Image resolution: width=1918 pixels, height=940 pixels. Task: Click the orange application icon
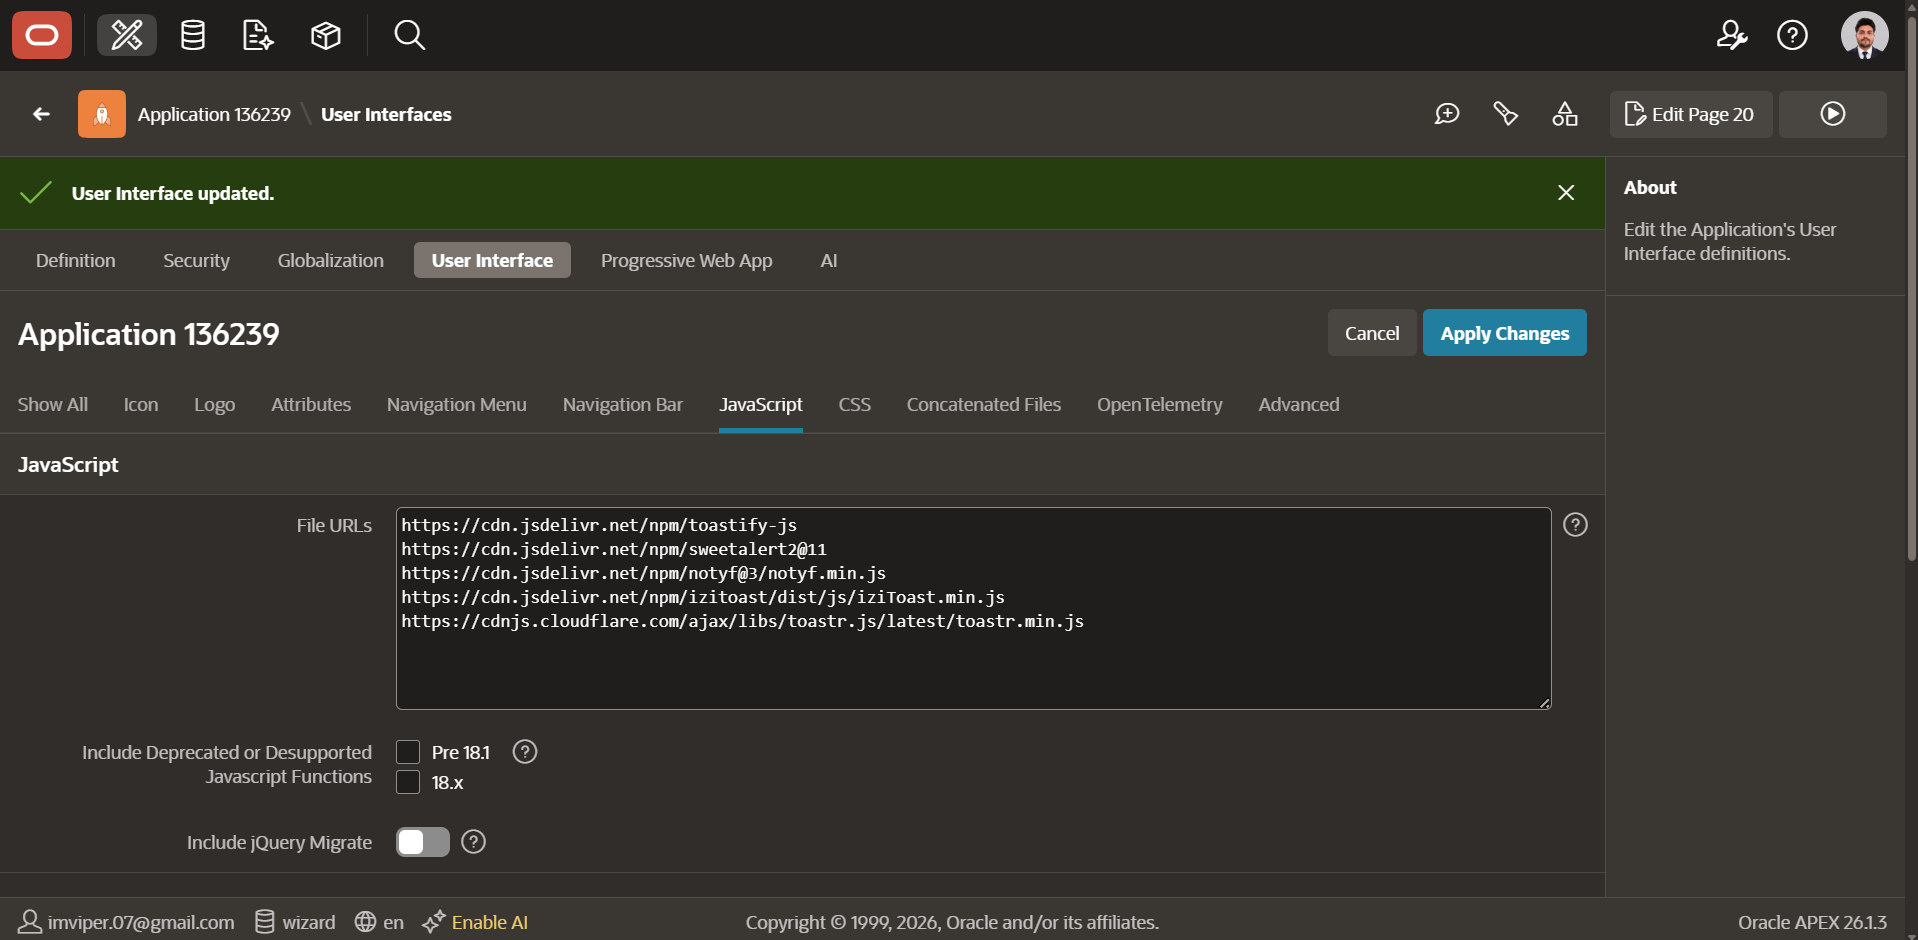tap(102, 114)
